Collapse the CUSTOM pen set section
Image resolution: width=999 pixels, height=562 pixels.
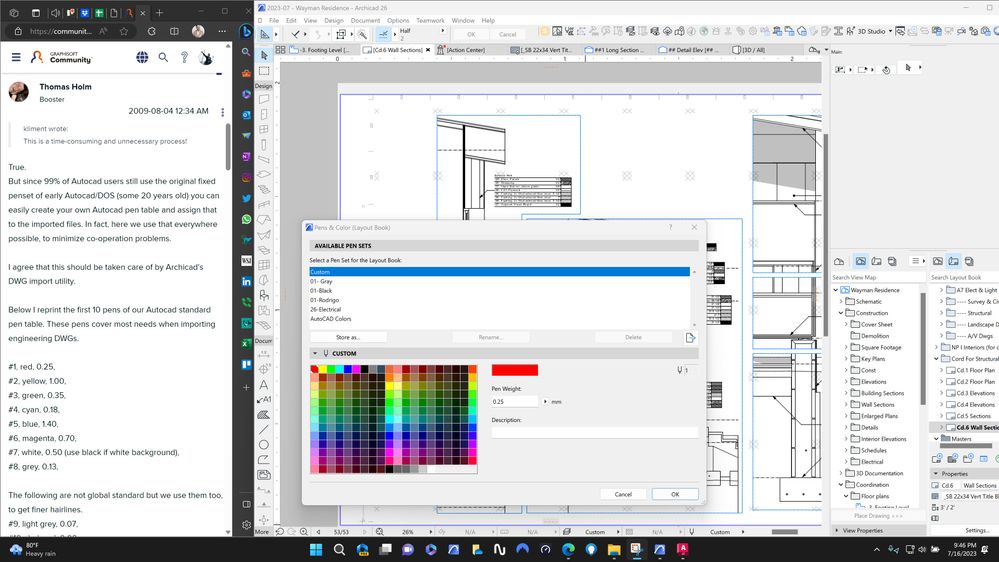[315, 354]
